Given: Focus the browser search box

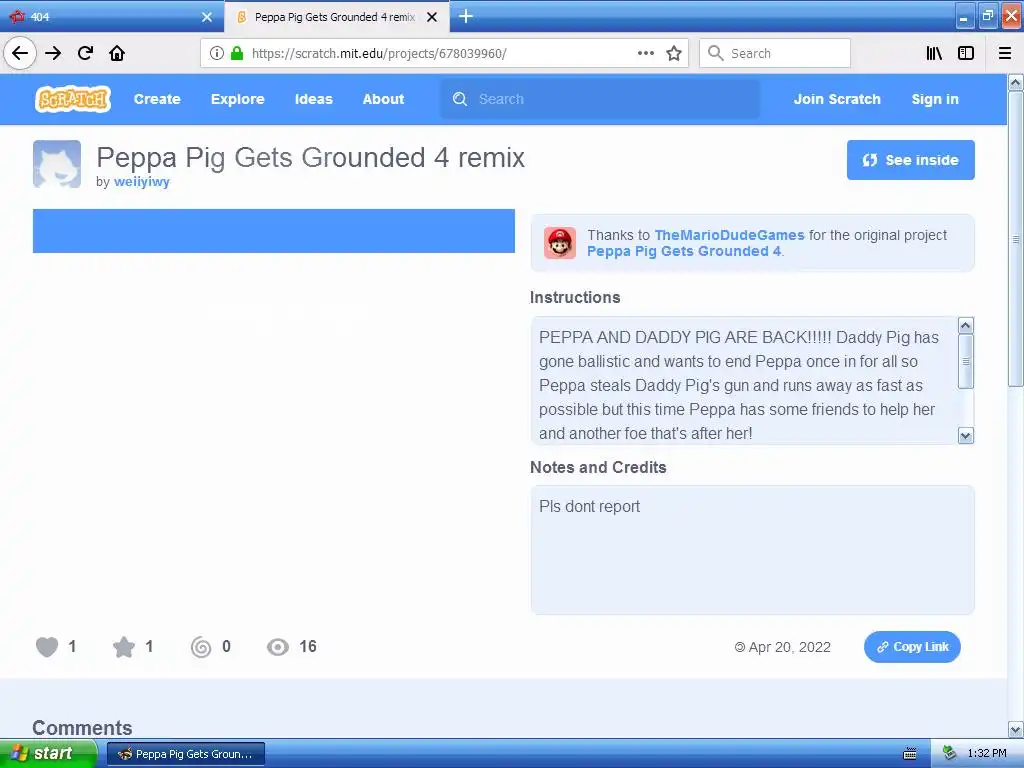Looking at the screenshot, I should [x=775, y=53].
